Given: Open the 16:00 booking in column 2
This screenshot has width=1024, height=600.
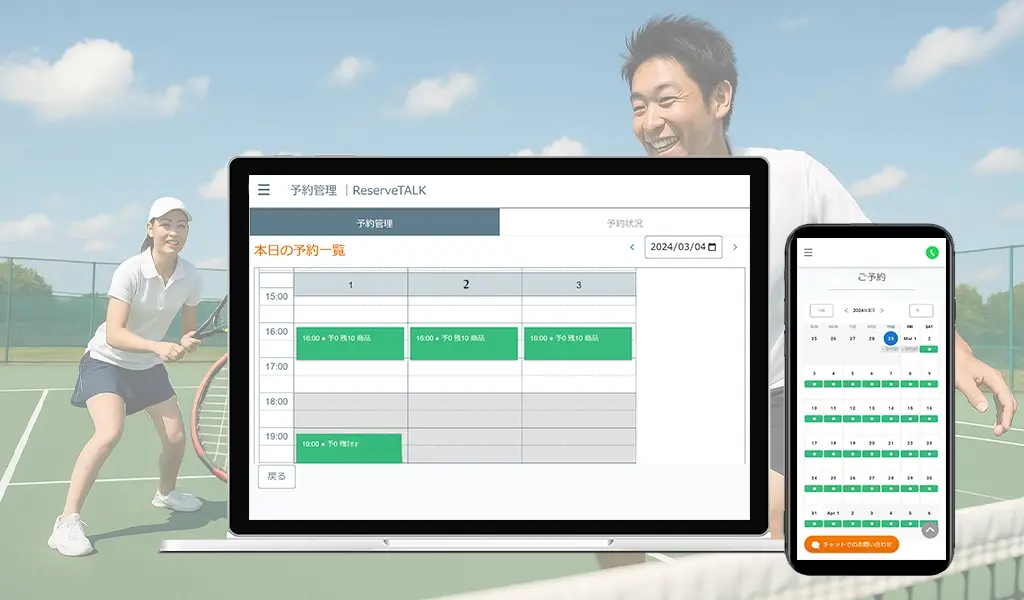Looking at the screenshot, I should pos(464,343).
